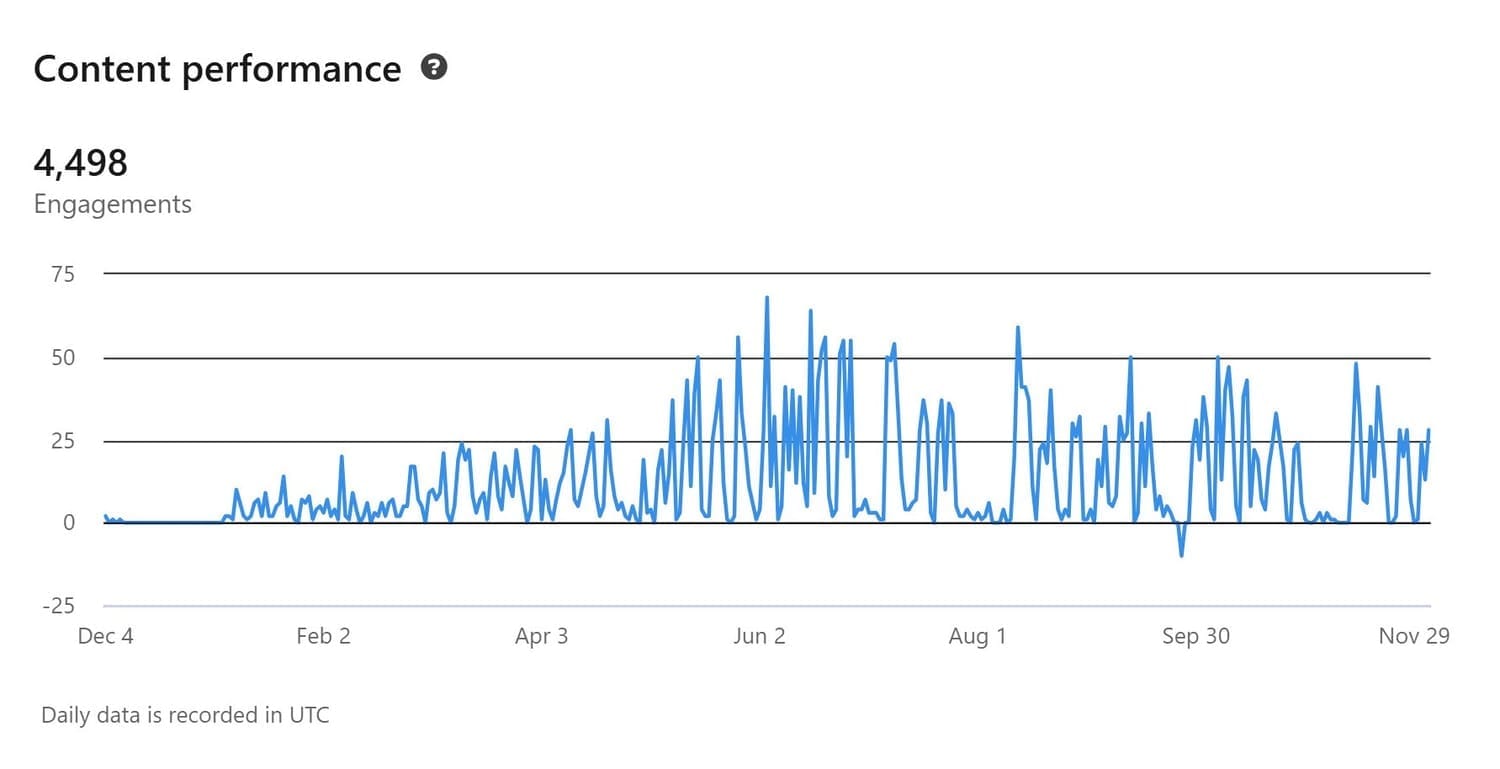Image resolution: width=1500 pixels, height=769 pixels.
Task: Click the 0 y-axis label
Action: click(68, 523)
